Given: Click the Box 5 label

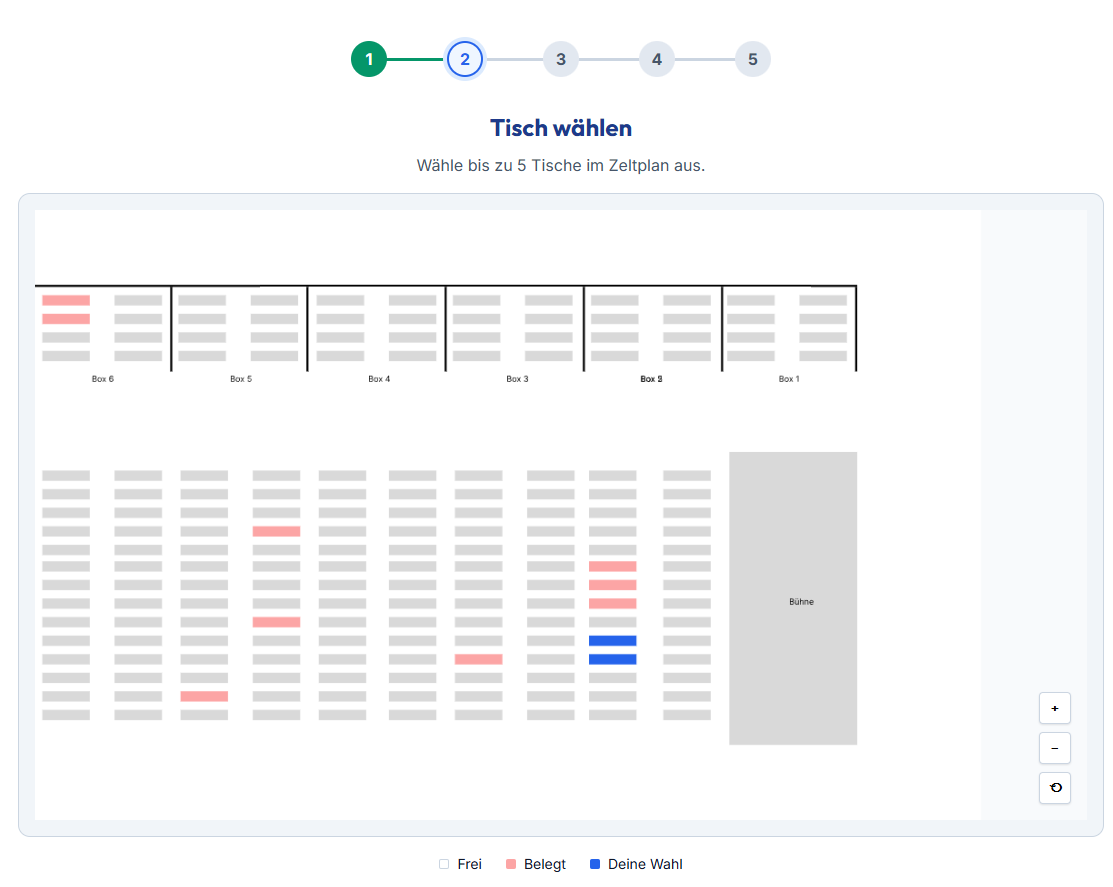Looking at the screenshot, I should point(241,379).
